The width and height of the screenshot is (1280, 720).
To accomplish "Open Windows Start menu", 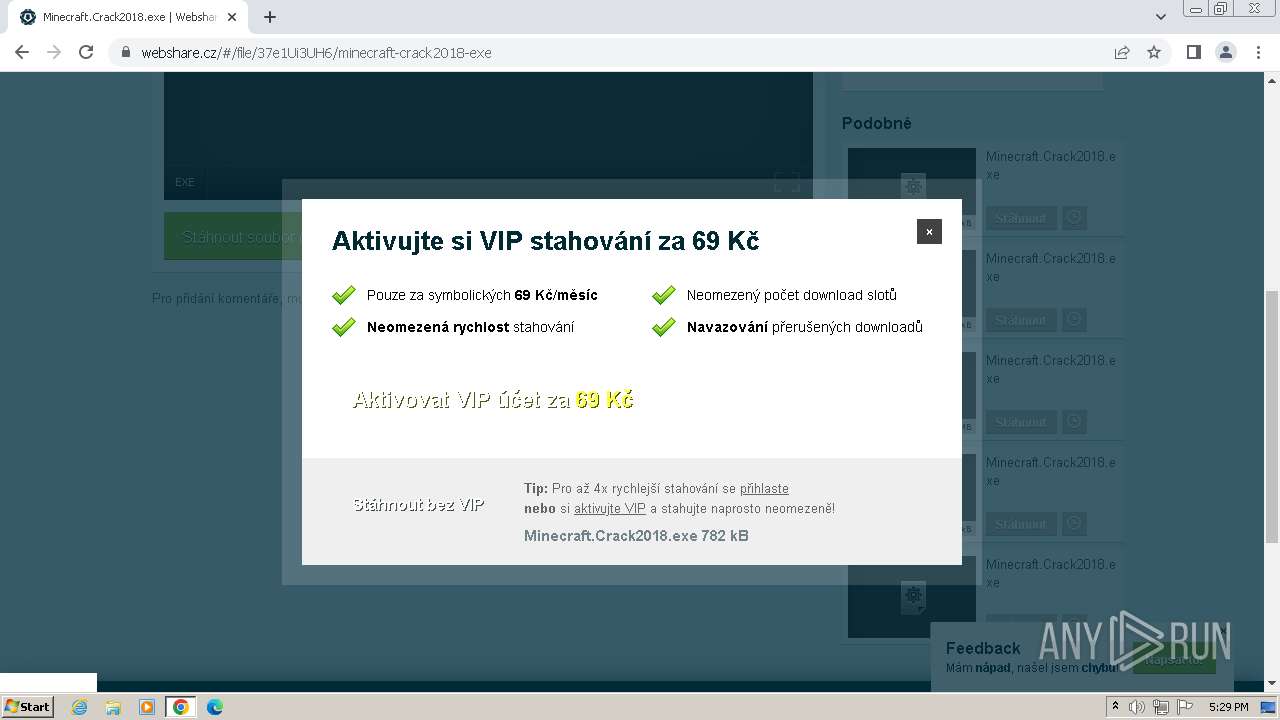I will click(x=28, y=707).
